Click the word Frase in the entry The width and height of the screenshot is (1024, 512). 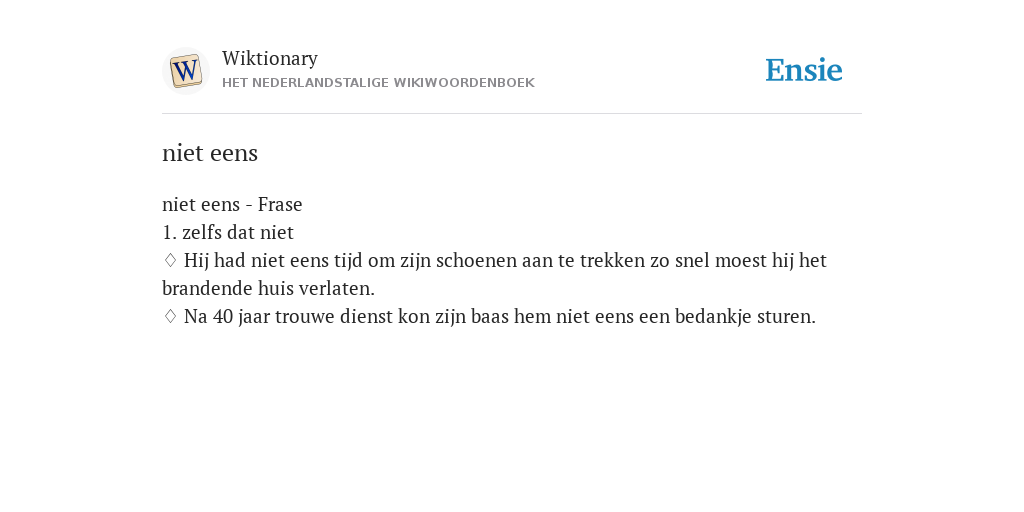coord(280,204)
